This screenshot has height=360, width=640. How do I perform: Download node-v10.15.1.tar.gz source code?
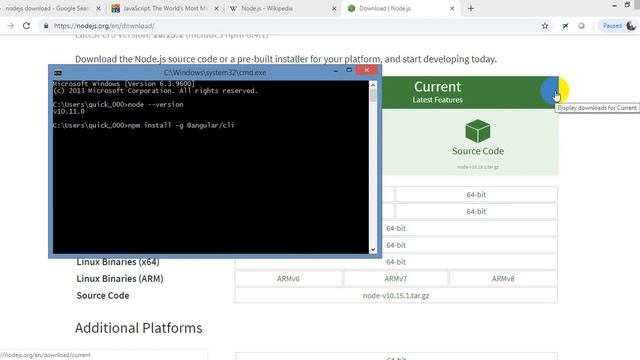[x=396, y=296]
